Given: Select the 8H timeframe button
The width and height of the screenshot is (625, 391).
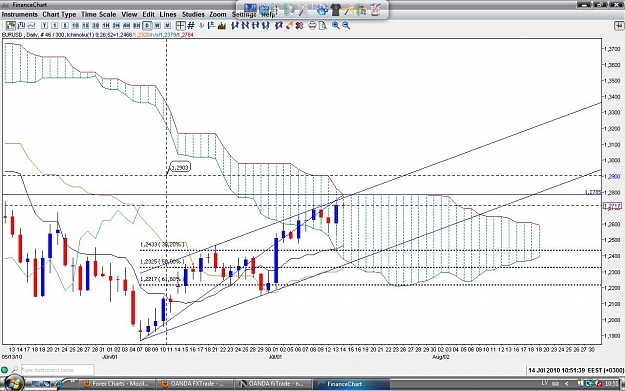Looking at the screenshot, I should coord(137,26).
